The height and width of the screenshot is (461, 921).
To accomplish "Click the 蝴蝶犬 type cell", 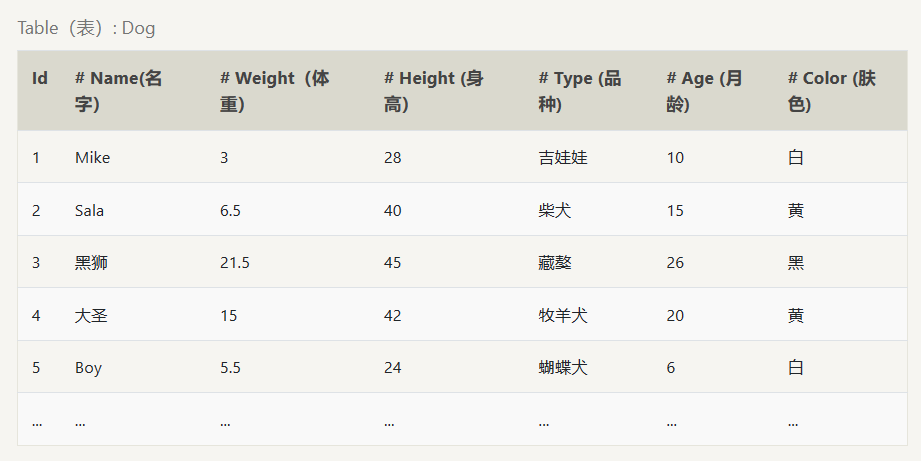I will point(562,368).
